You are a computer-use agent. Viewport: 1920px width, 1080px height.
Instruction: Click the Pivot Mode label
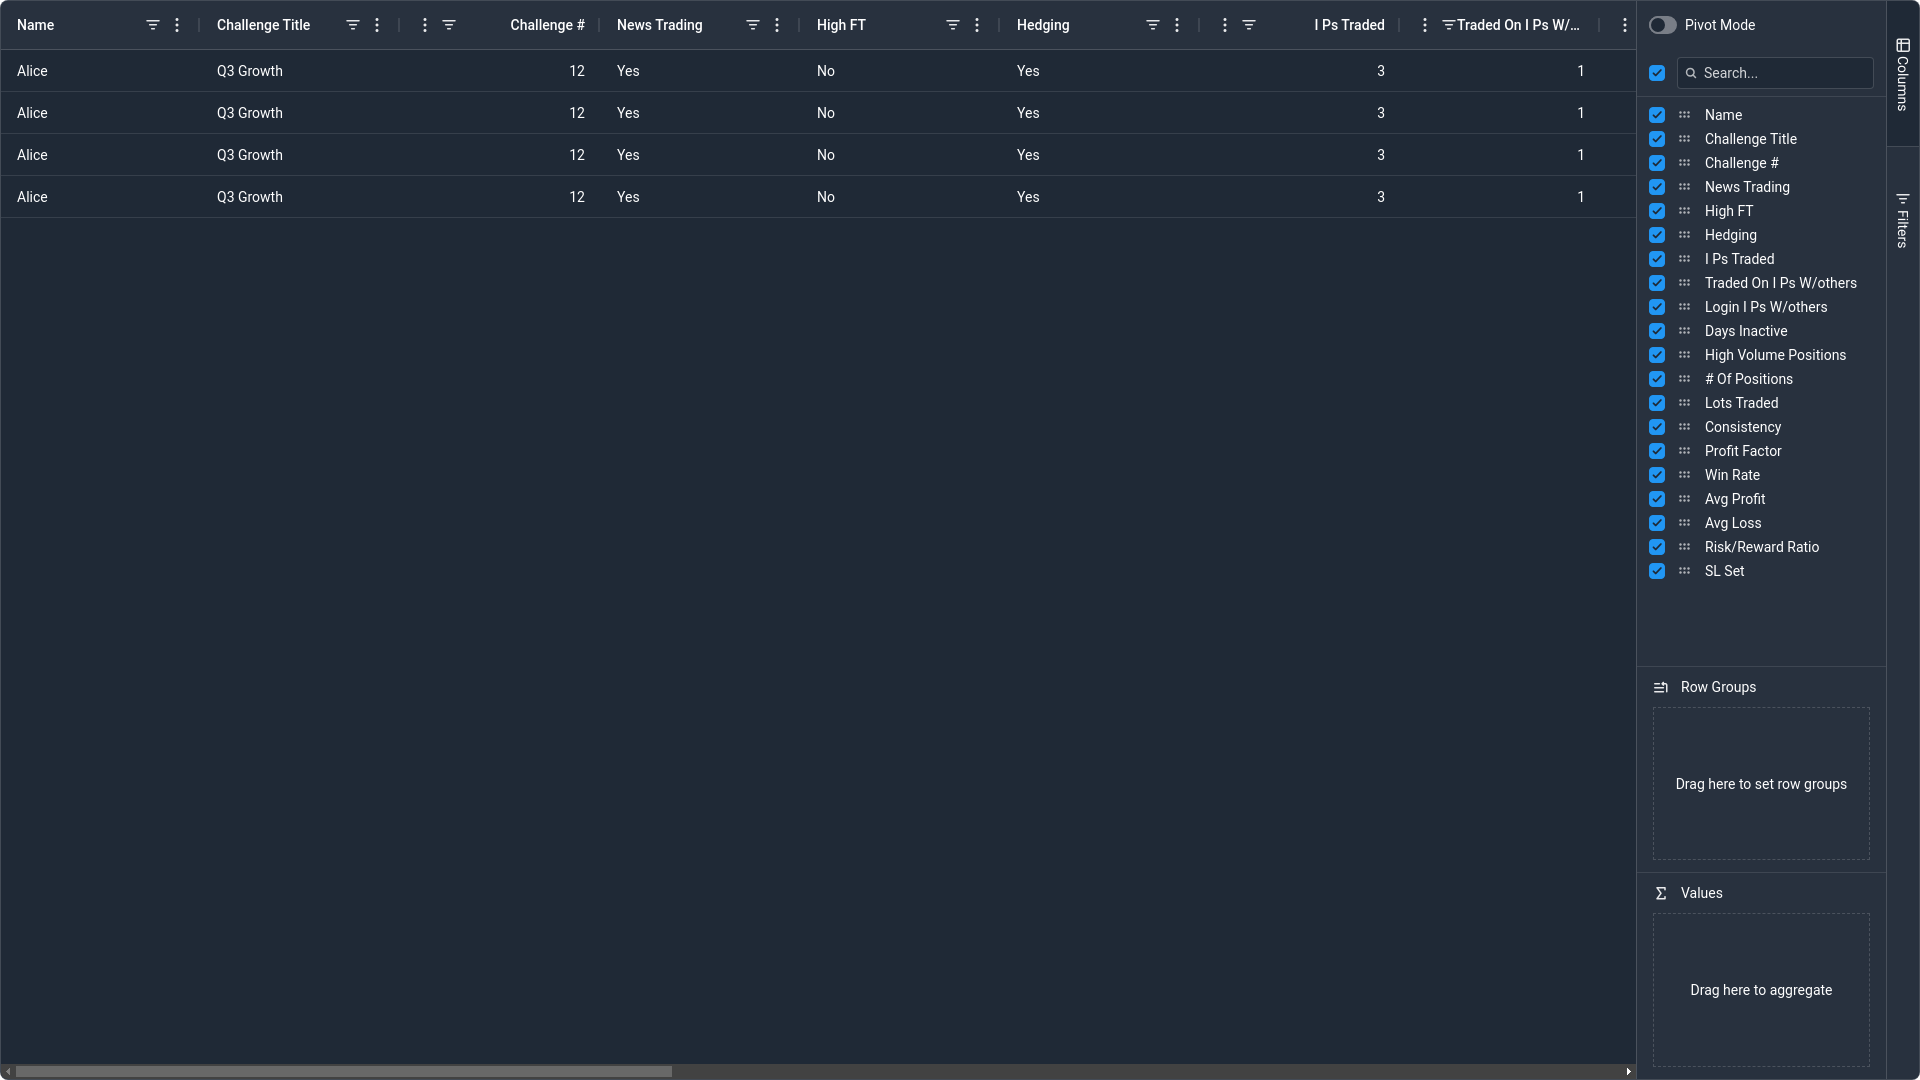click(x=1719, y=25)
